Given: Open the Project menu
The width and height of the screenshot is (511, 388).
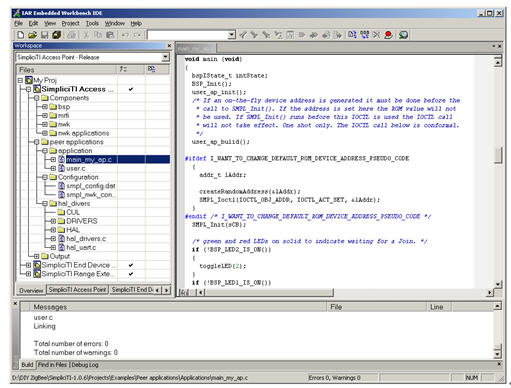Looking at the screenshot, I should tap(70, 23).
